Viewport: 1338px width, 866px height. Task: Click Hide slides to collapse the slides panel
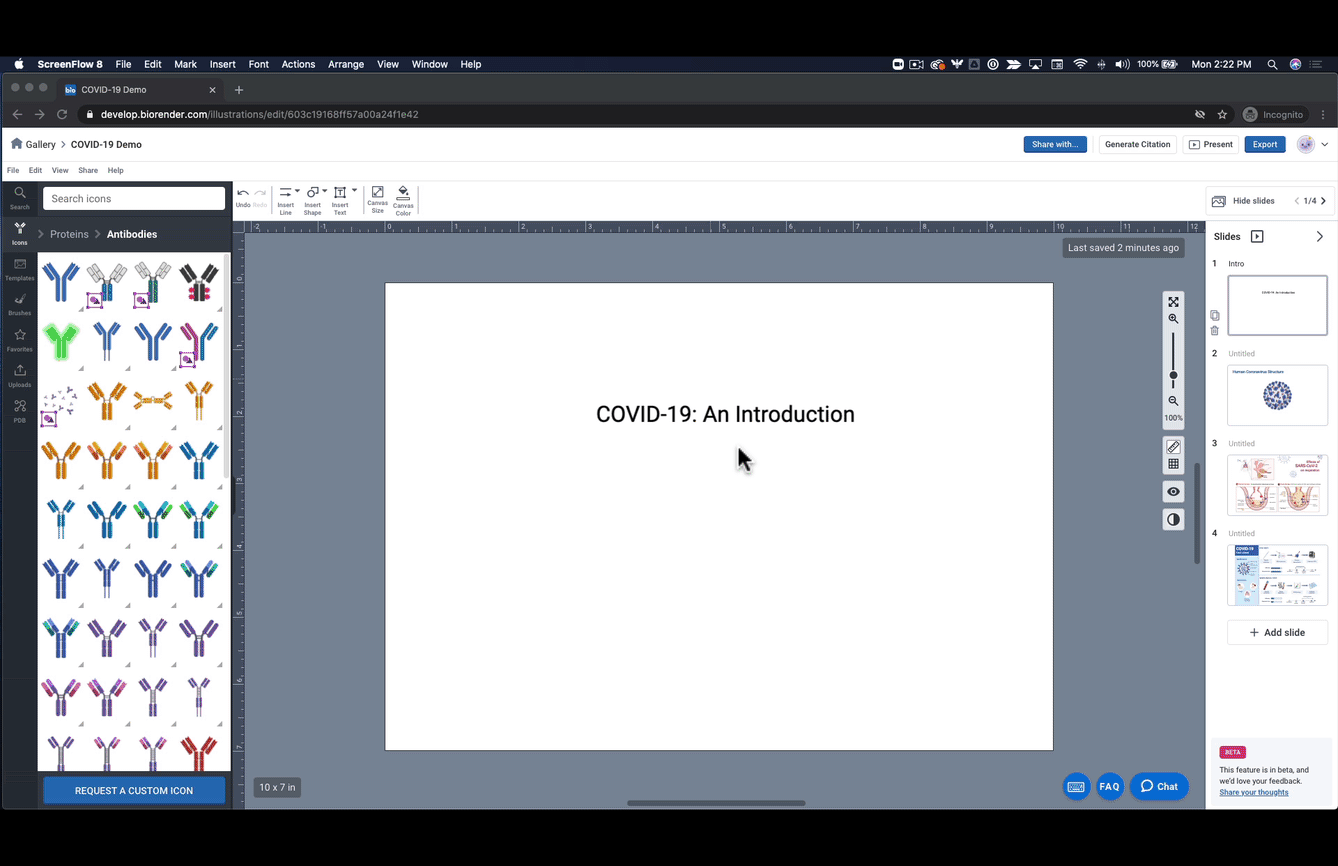[1246, 200]
